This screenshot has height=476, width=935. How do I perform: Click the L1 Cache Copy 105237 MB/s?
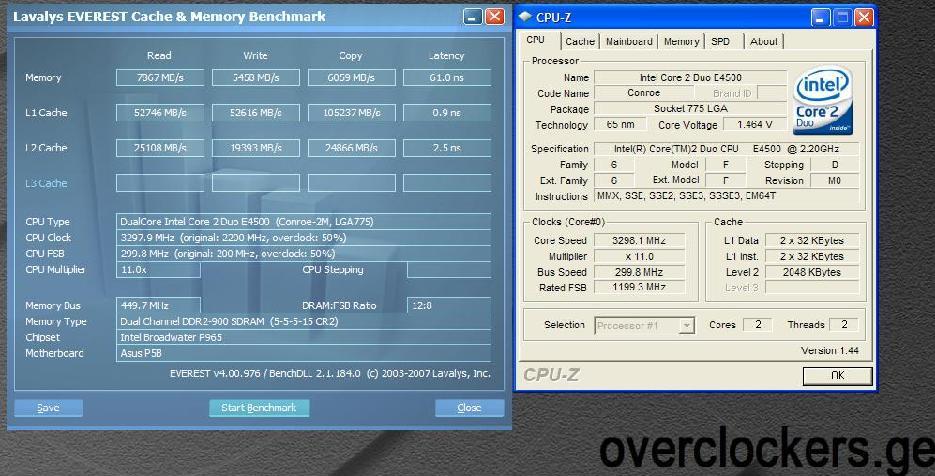[351, 113]
